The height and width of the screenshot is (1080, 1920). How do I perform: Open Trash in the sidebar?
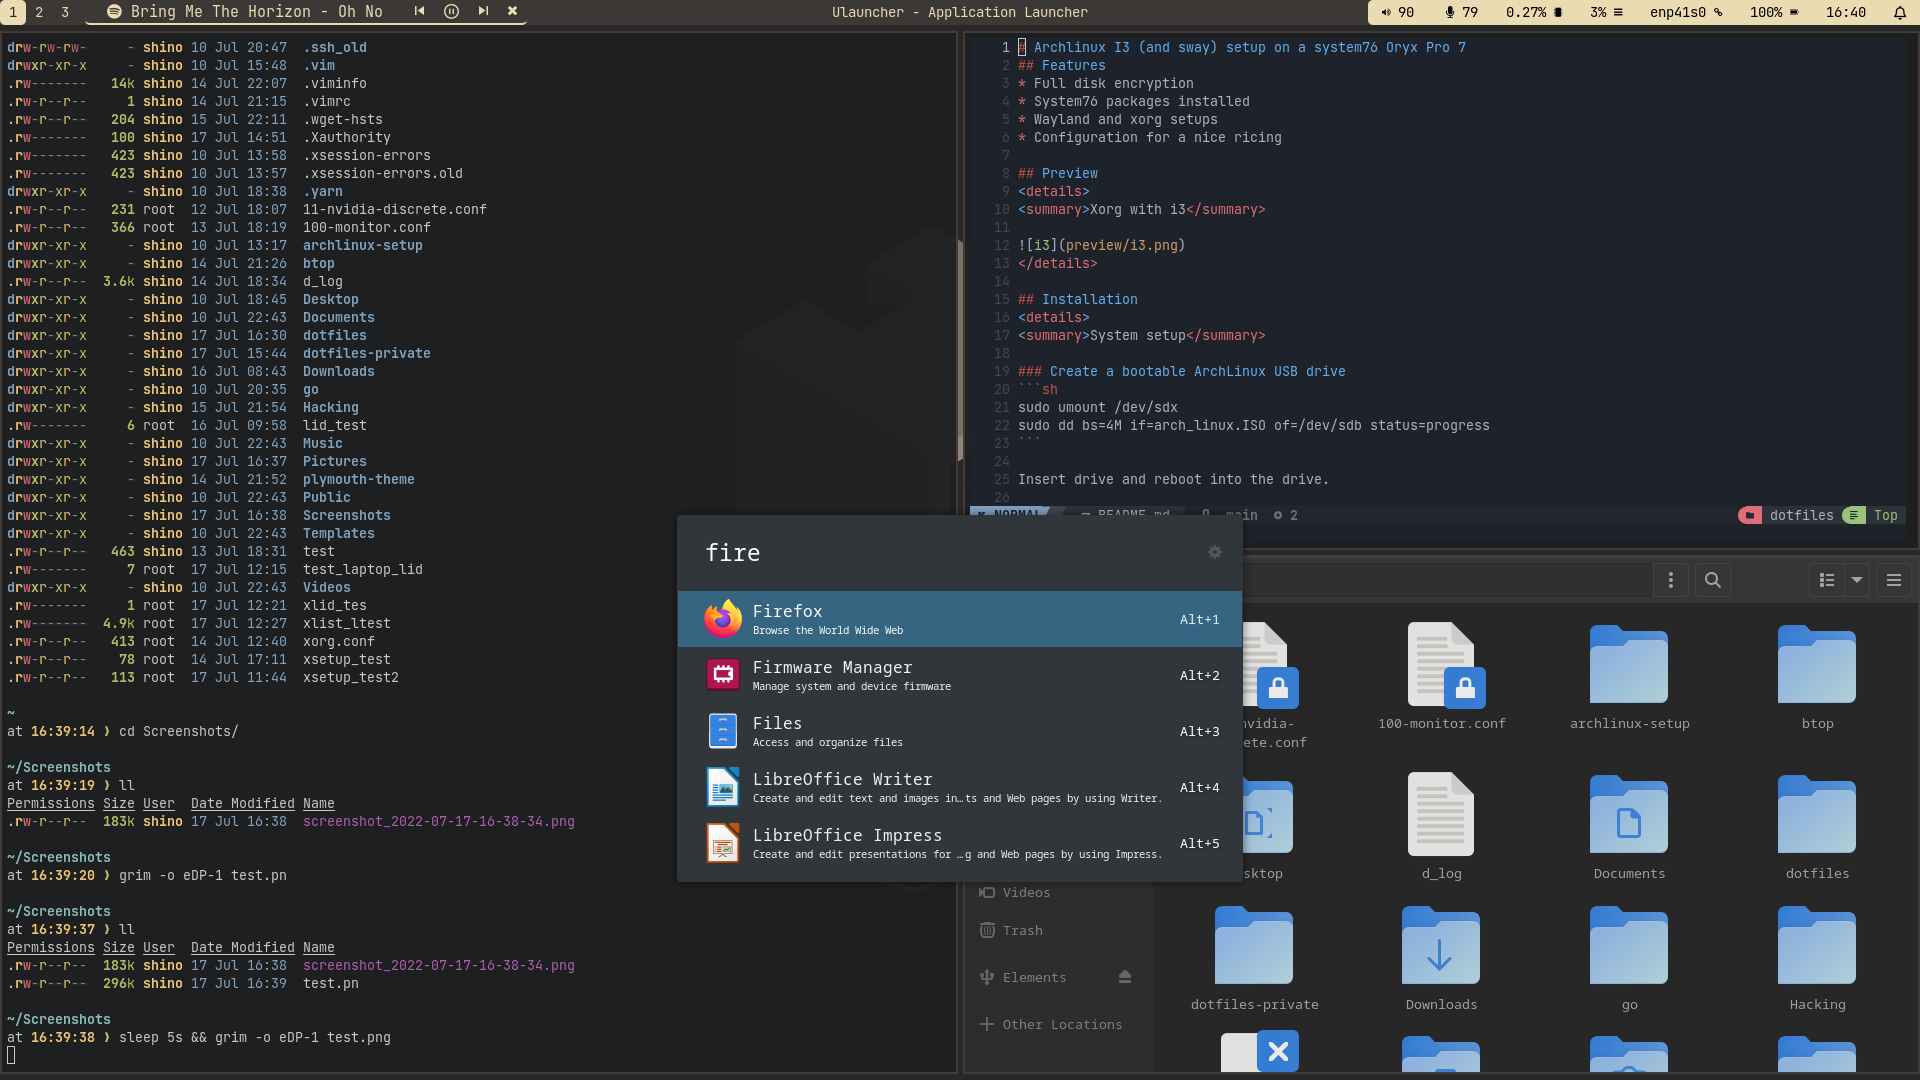1022,930
